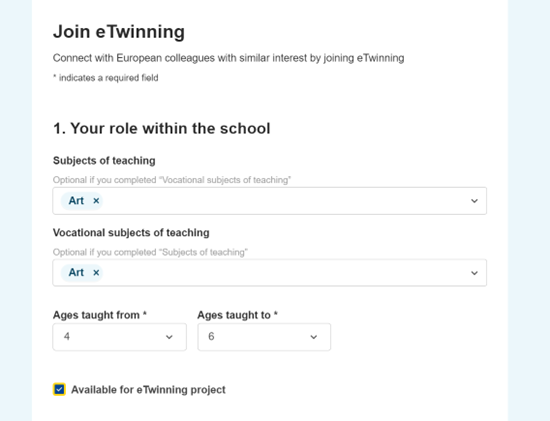This screenshot has height=421, width=550.
Task: Select the age value 6 dropdown
Action: (x=264, y=337)
